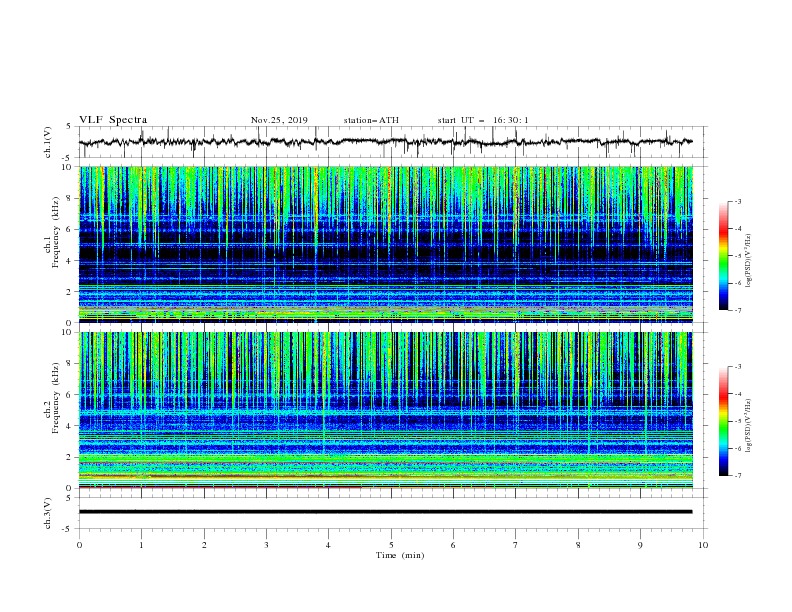Click the ch.2 spectrogram color scale bar
The image size is (792, 612).
723,421
